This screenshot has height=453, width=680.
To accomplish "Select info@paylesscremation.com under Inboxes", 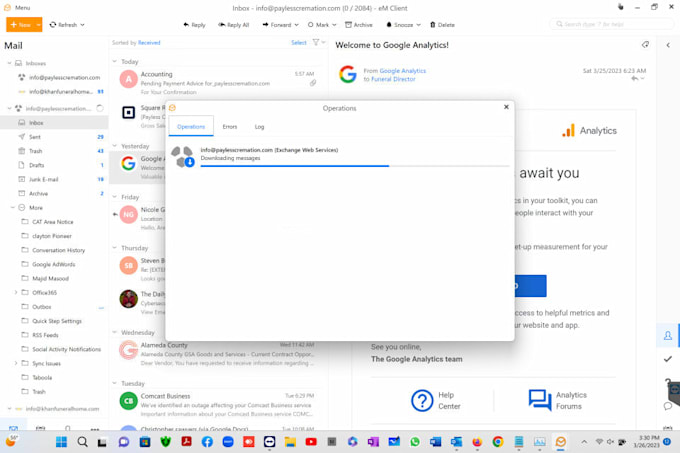I will coord(65,78).
